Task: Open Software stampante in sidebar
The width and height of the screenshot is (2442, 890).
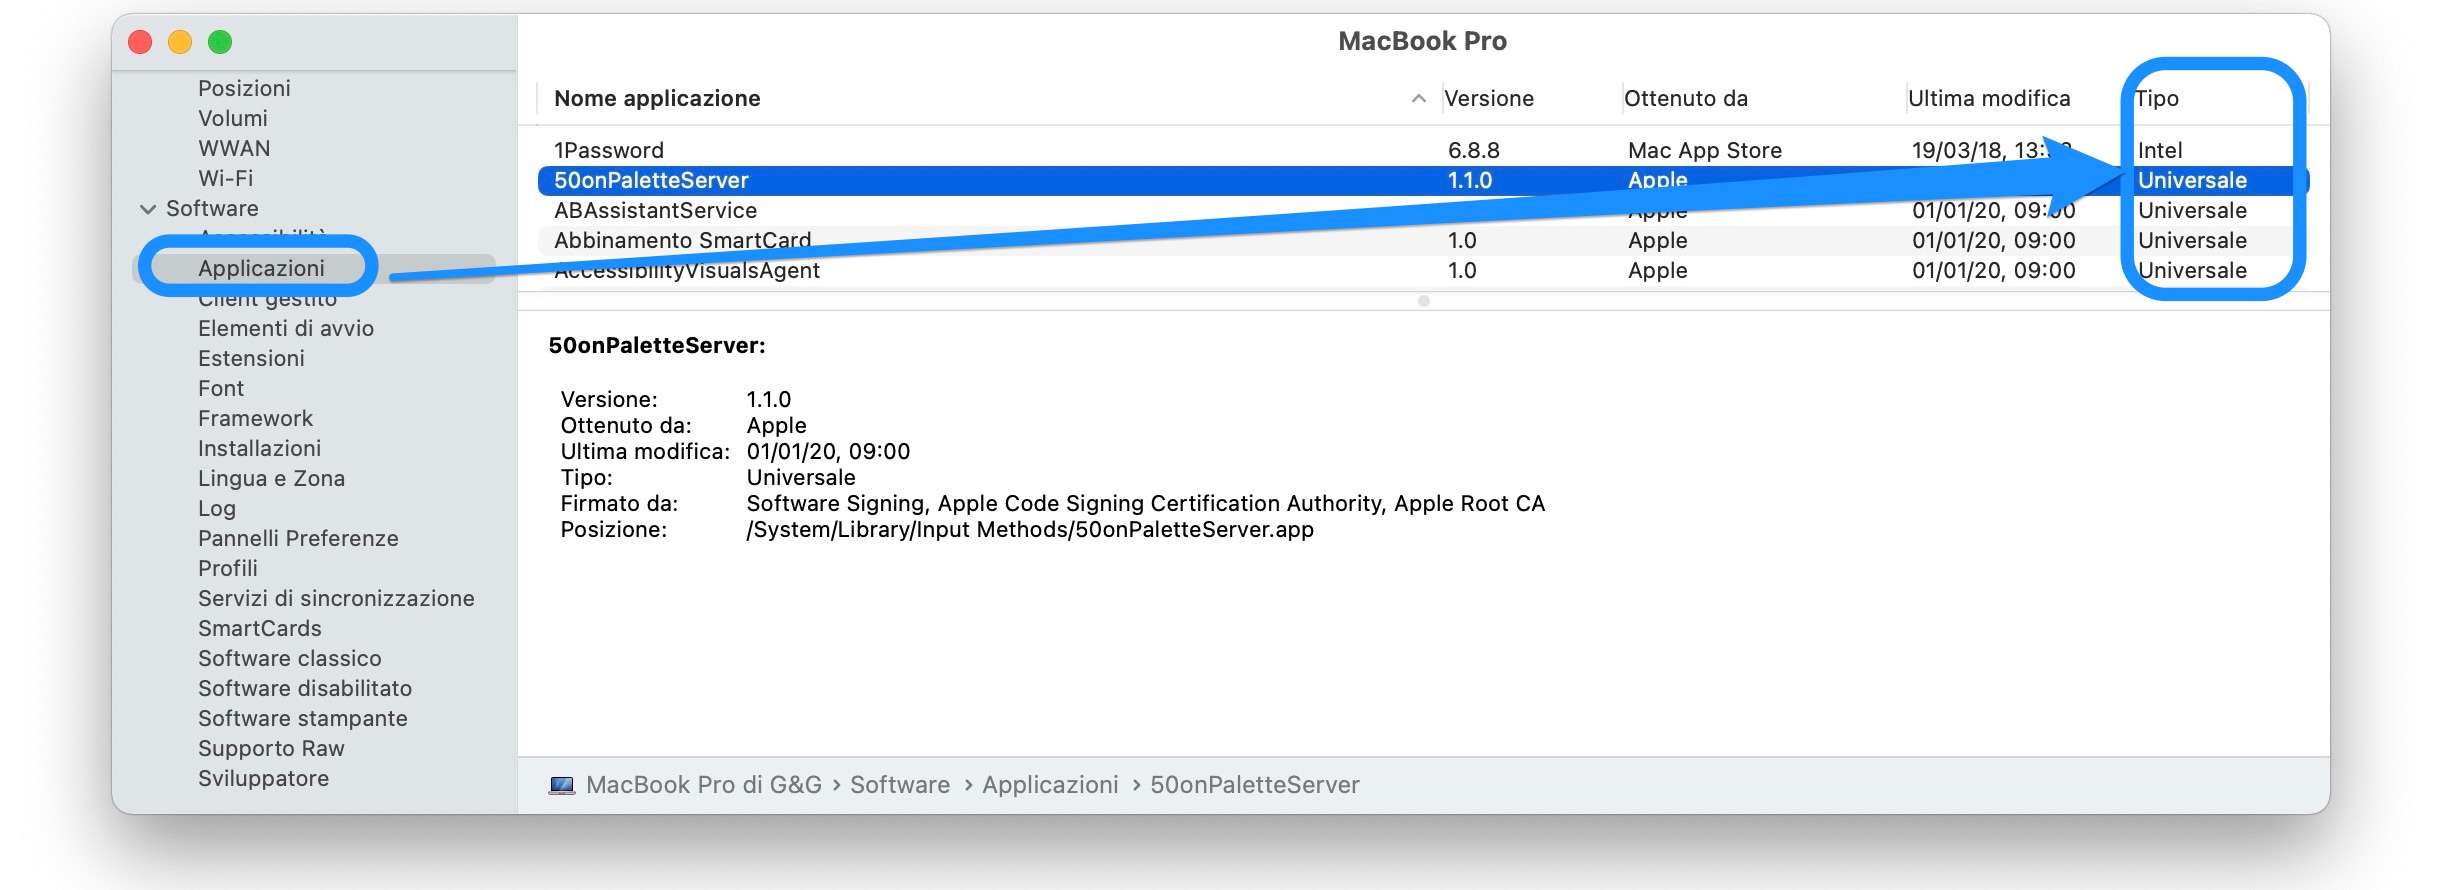Action: coord(303,718)
